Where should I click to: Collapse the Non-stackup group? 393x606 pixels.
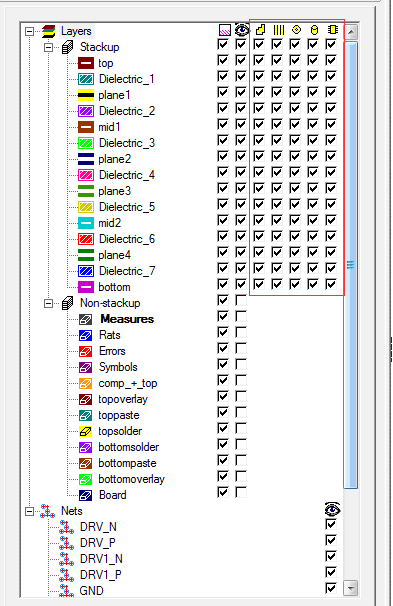(x=48, y=303)
